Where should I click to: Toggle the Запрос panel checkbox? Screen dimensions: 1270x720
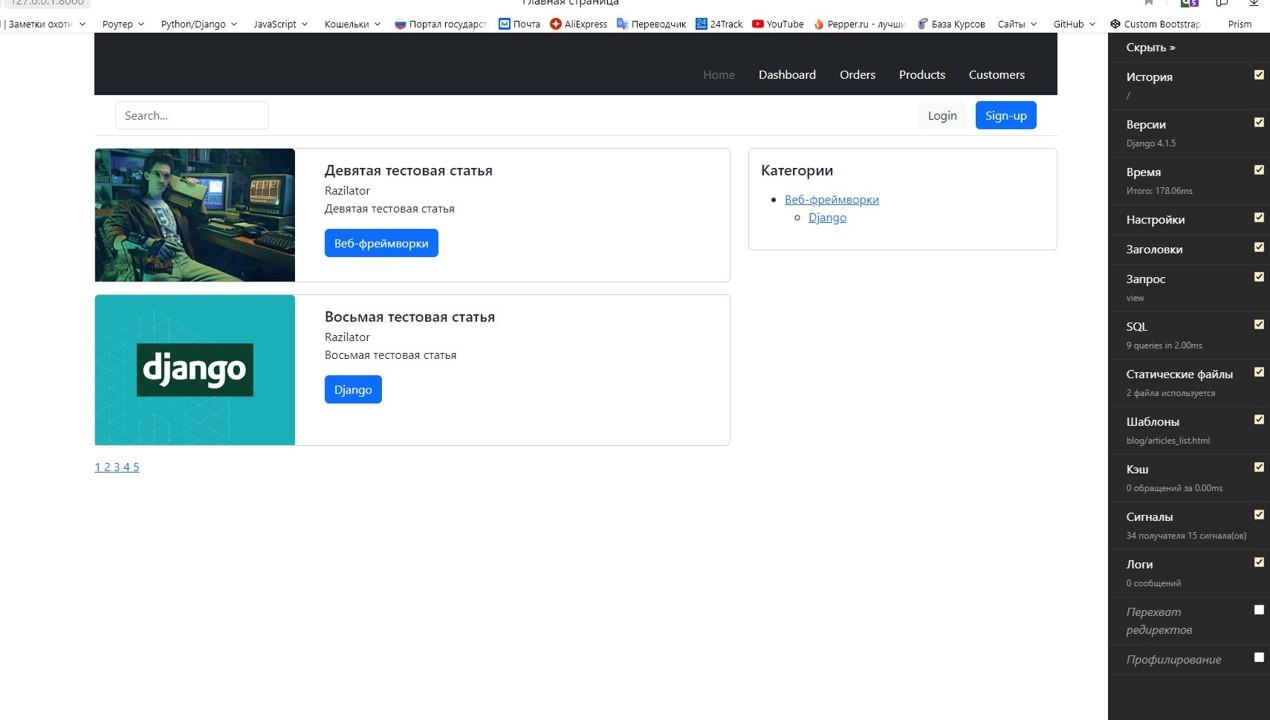tap(1259, 277)
